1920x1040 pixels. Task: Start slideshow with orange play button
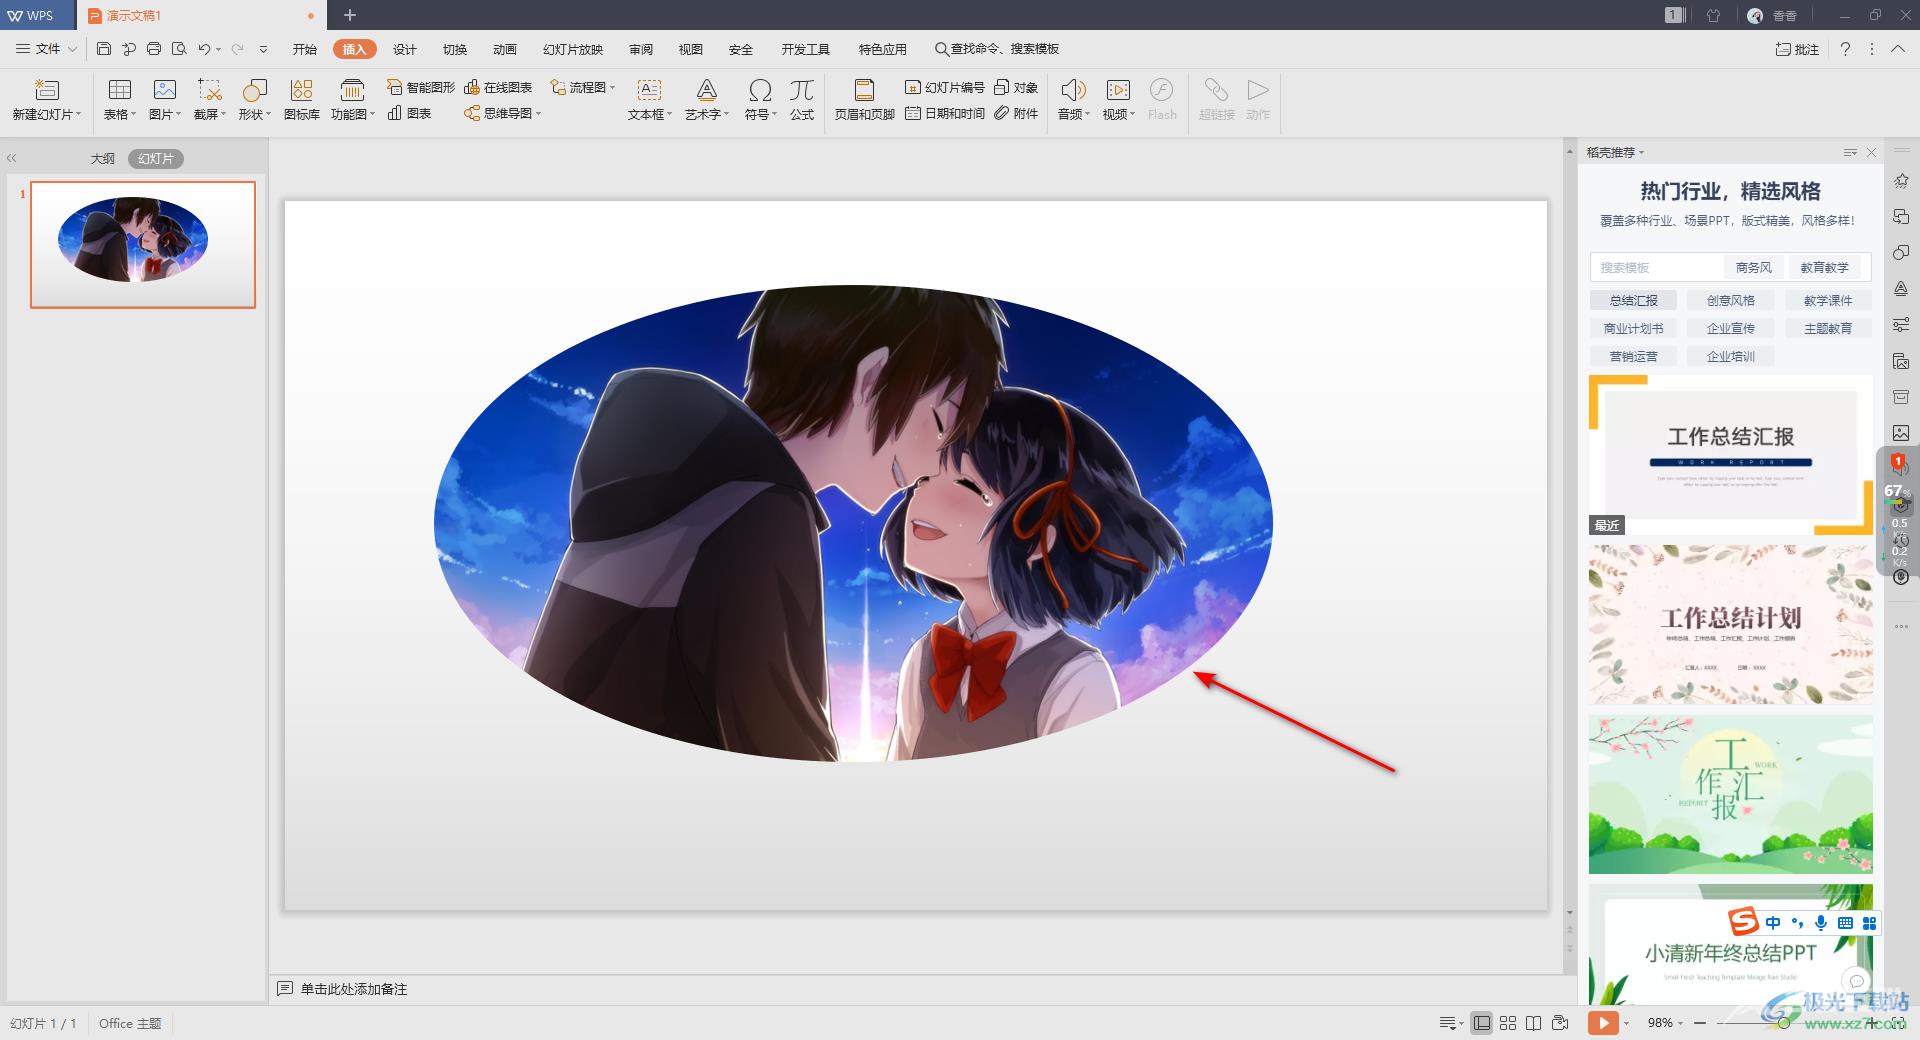[1603, 1023]
